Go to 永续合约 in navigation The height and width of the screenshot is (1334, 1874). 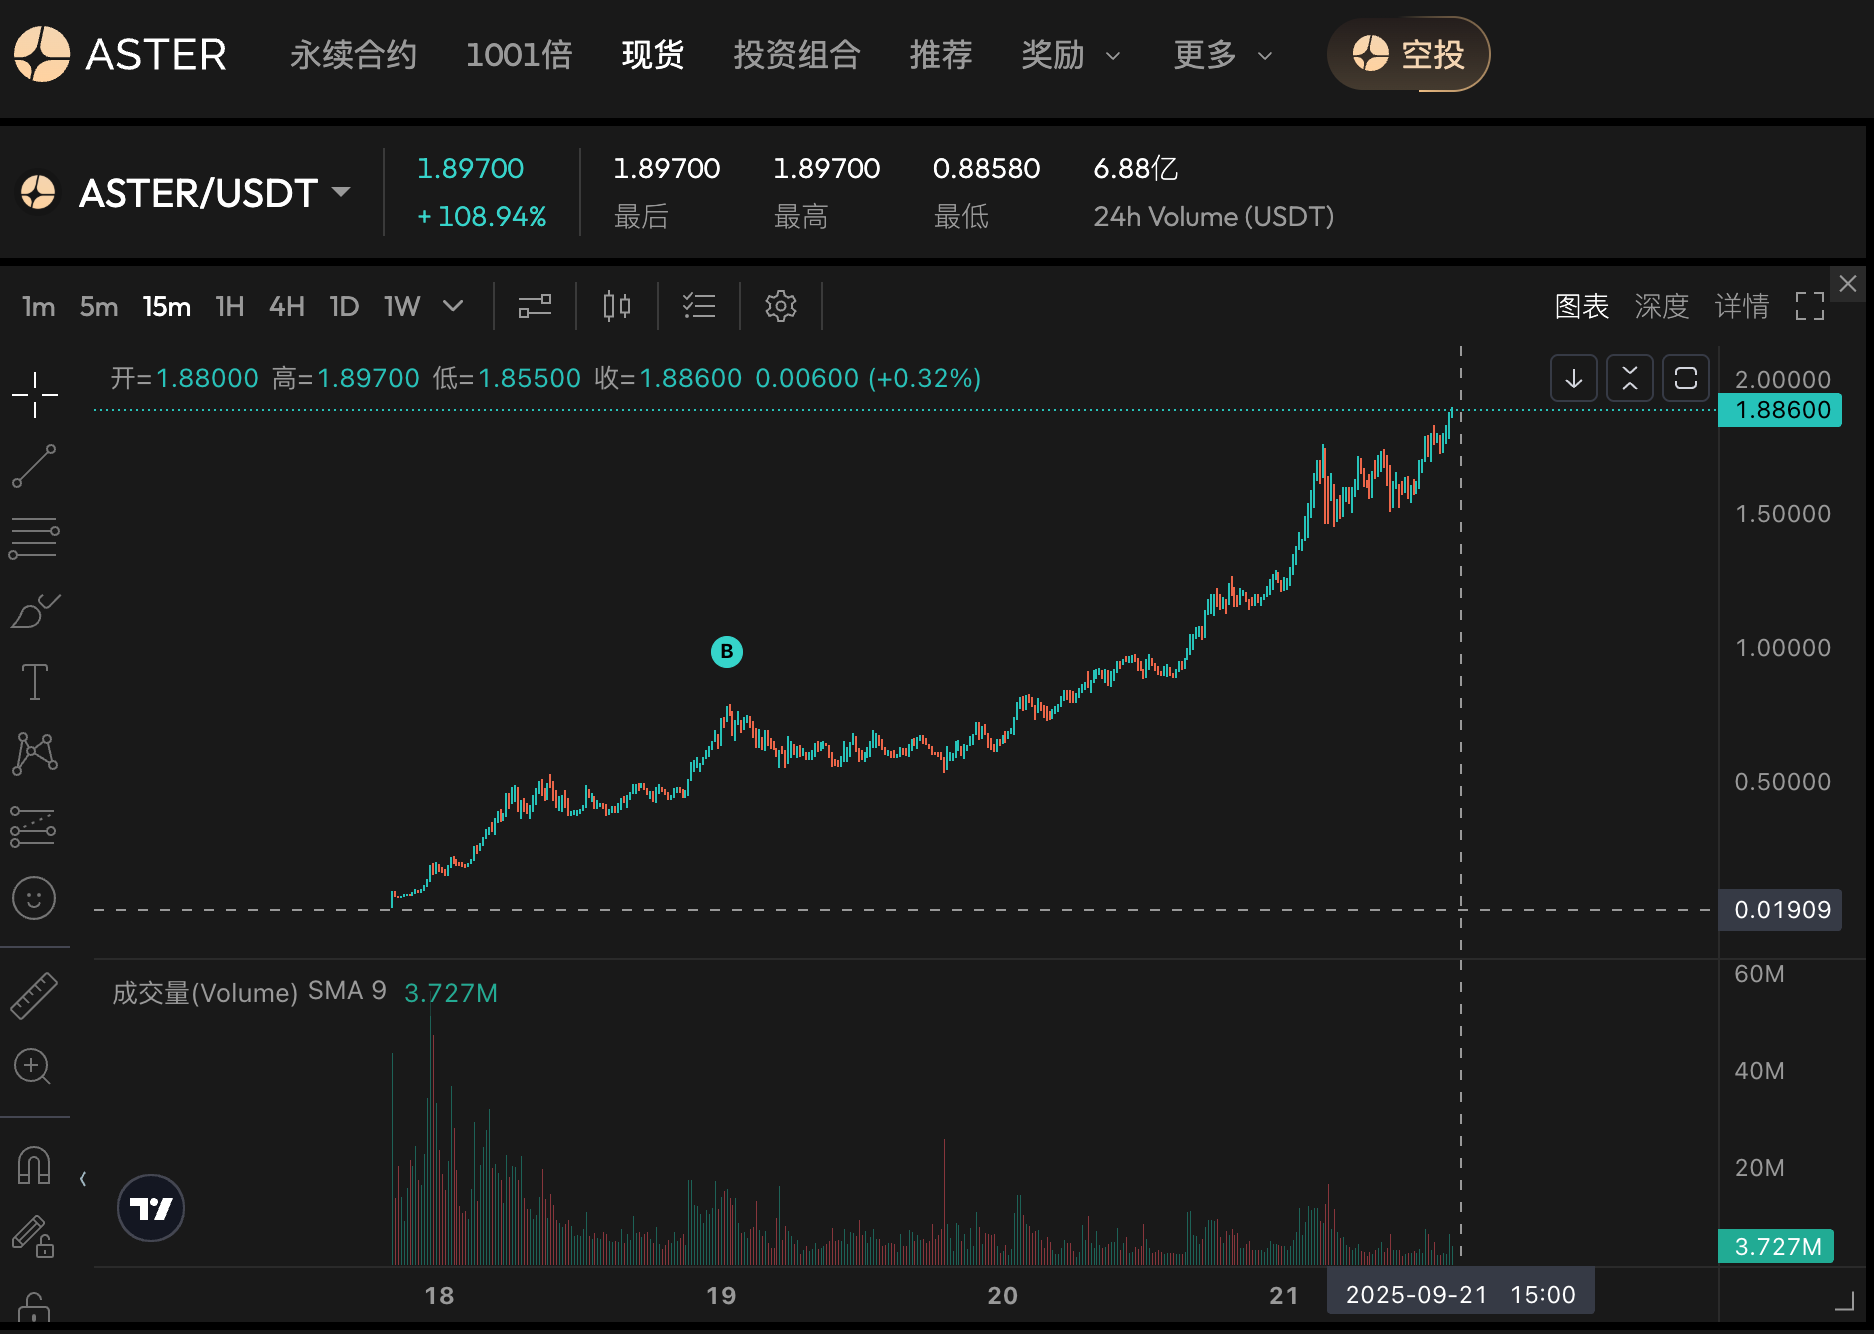353,55
